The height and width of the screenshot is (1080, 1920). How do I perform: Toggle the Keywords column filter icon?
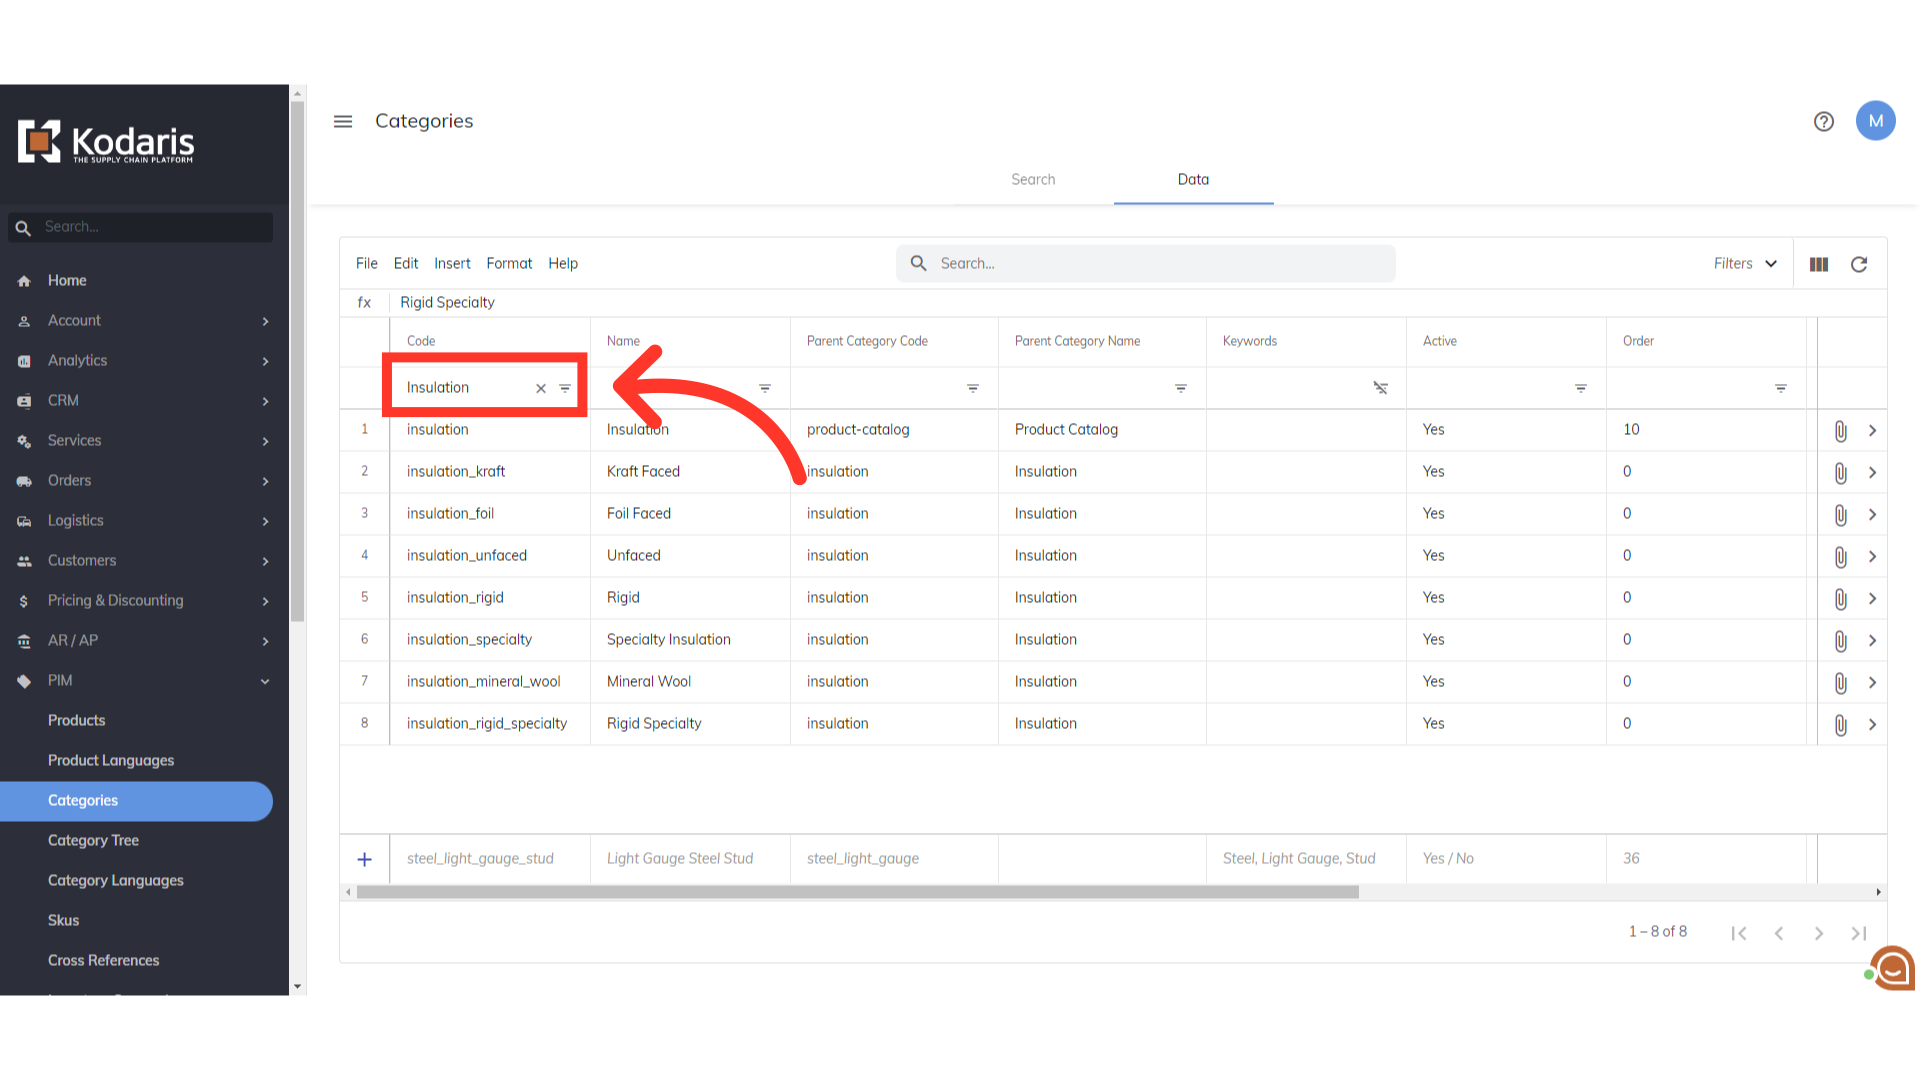click(1380, 388)
